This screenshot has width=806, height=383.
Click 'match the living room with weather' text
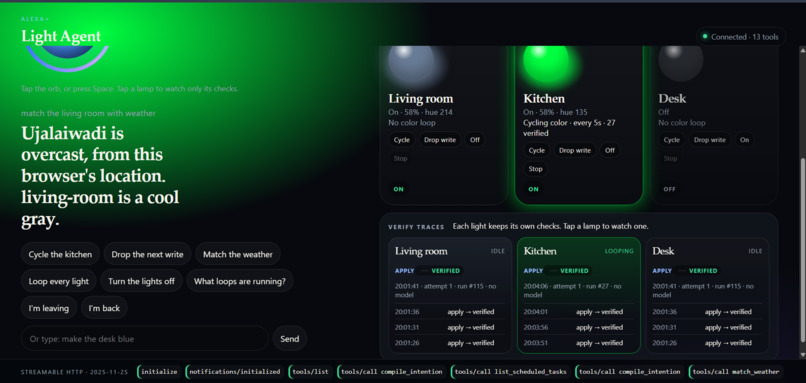point(88,113)
